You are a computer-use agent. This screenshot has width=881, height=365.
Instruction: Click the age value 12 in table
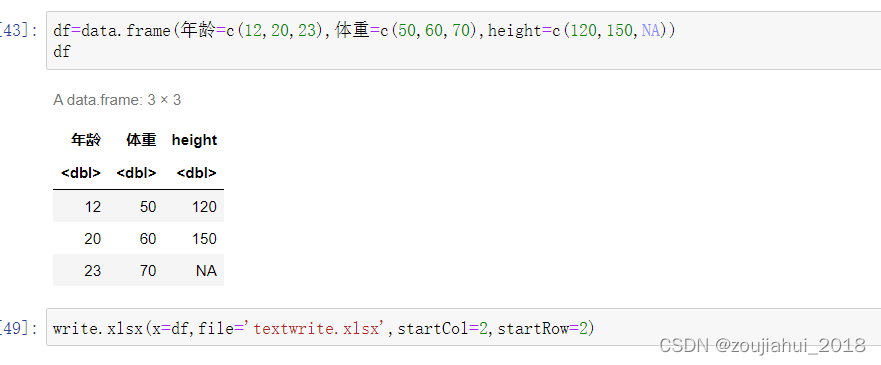tap(93, 207)
